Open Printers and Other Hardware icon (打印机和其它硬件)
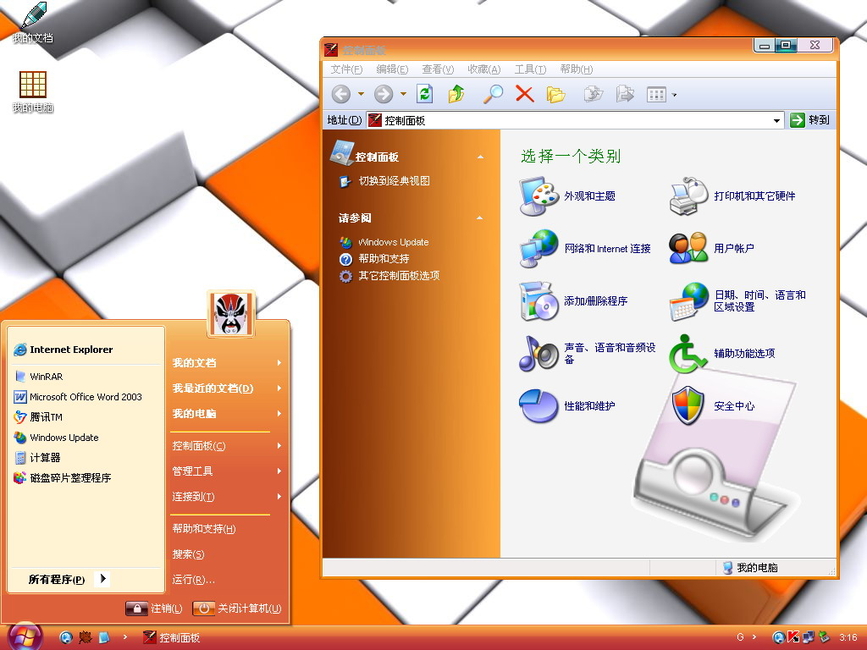Screen dimensions: 867x650 click(688, 196)
